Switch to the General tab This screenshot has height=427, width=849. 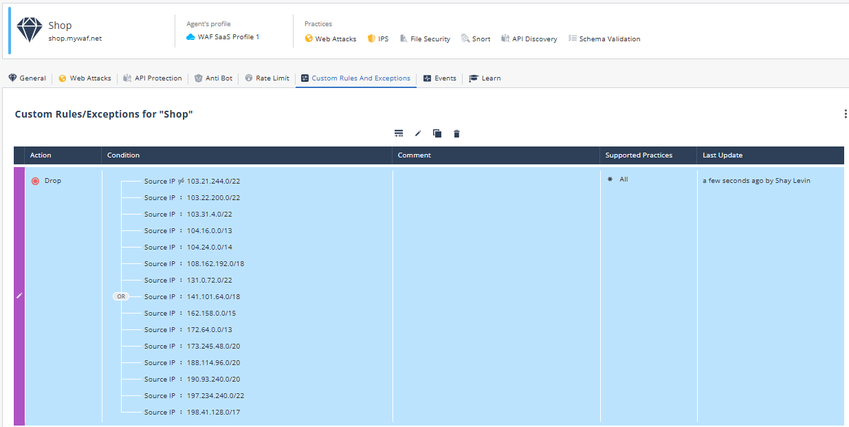pos(27,78)
